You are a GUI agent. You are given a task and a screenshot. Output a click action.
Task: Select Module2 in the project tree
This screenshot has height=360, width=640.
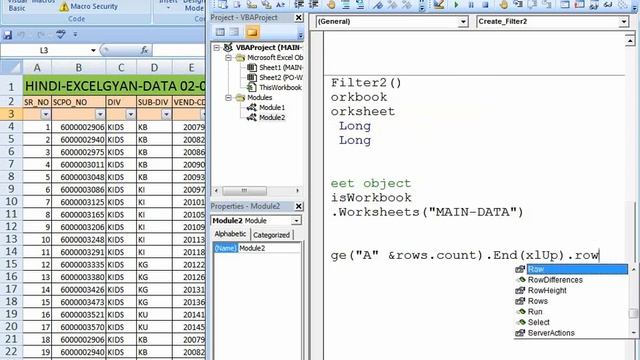click(x=272, y=118)
